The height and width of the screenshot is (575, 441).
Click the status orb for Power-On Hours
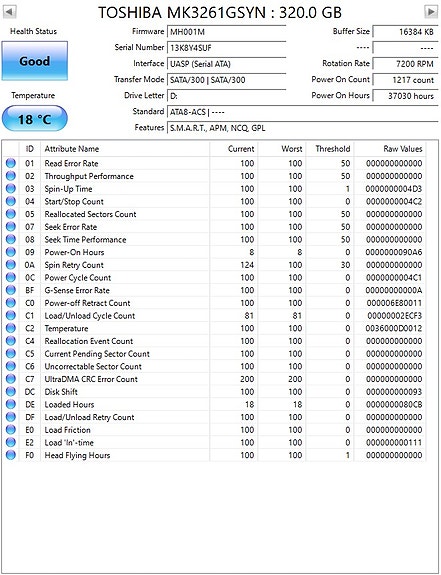pyautogui.click(x=11, y=252)
